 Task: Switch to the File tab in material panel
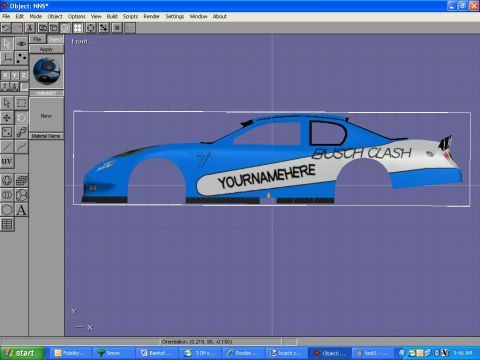[37, 39]
